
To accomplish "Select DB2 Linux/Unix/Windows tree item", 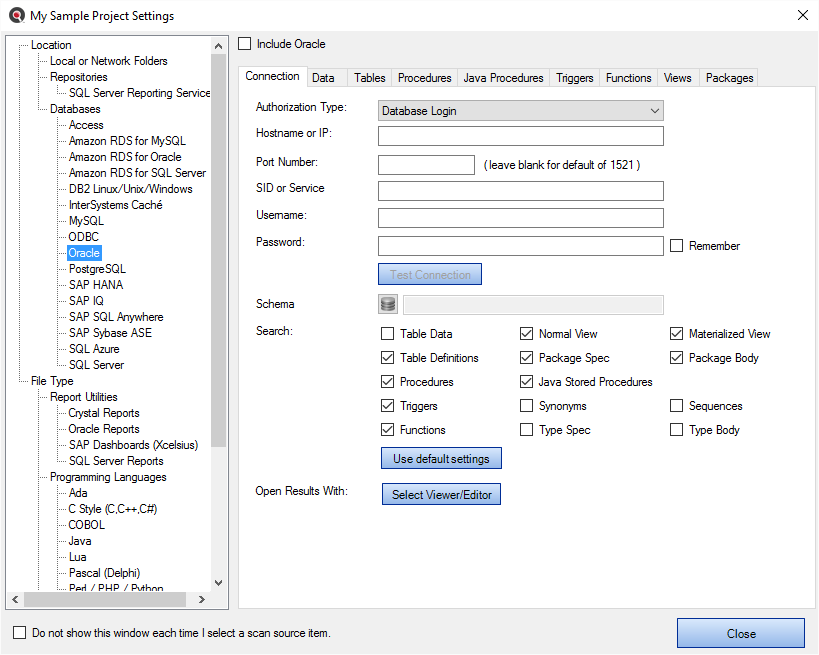I will pos(131,189).
